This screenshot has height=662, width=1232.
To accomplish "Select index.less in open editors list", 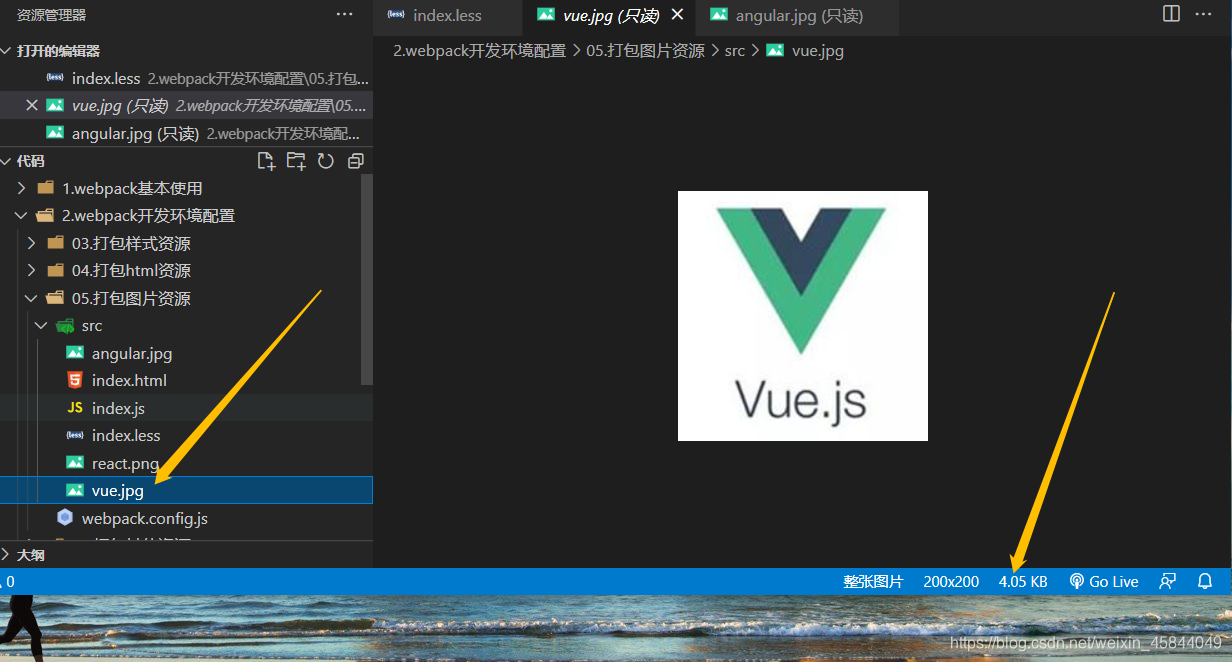I will click(x=186, y=78).
